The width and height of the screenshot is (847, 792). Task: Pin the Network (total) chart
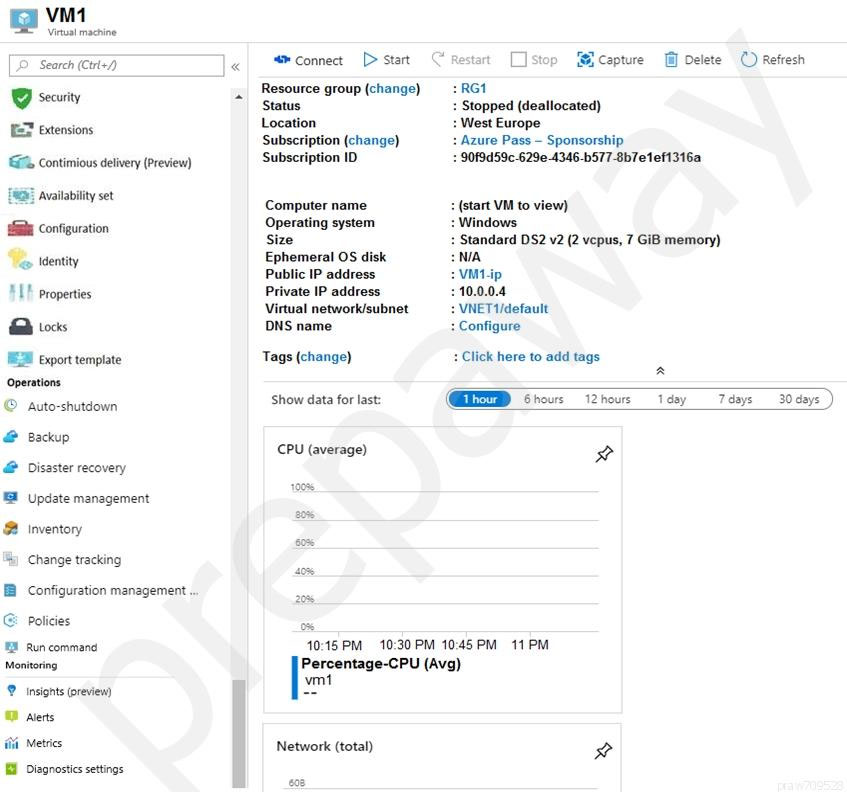(x=603, y=750)
